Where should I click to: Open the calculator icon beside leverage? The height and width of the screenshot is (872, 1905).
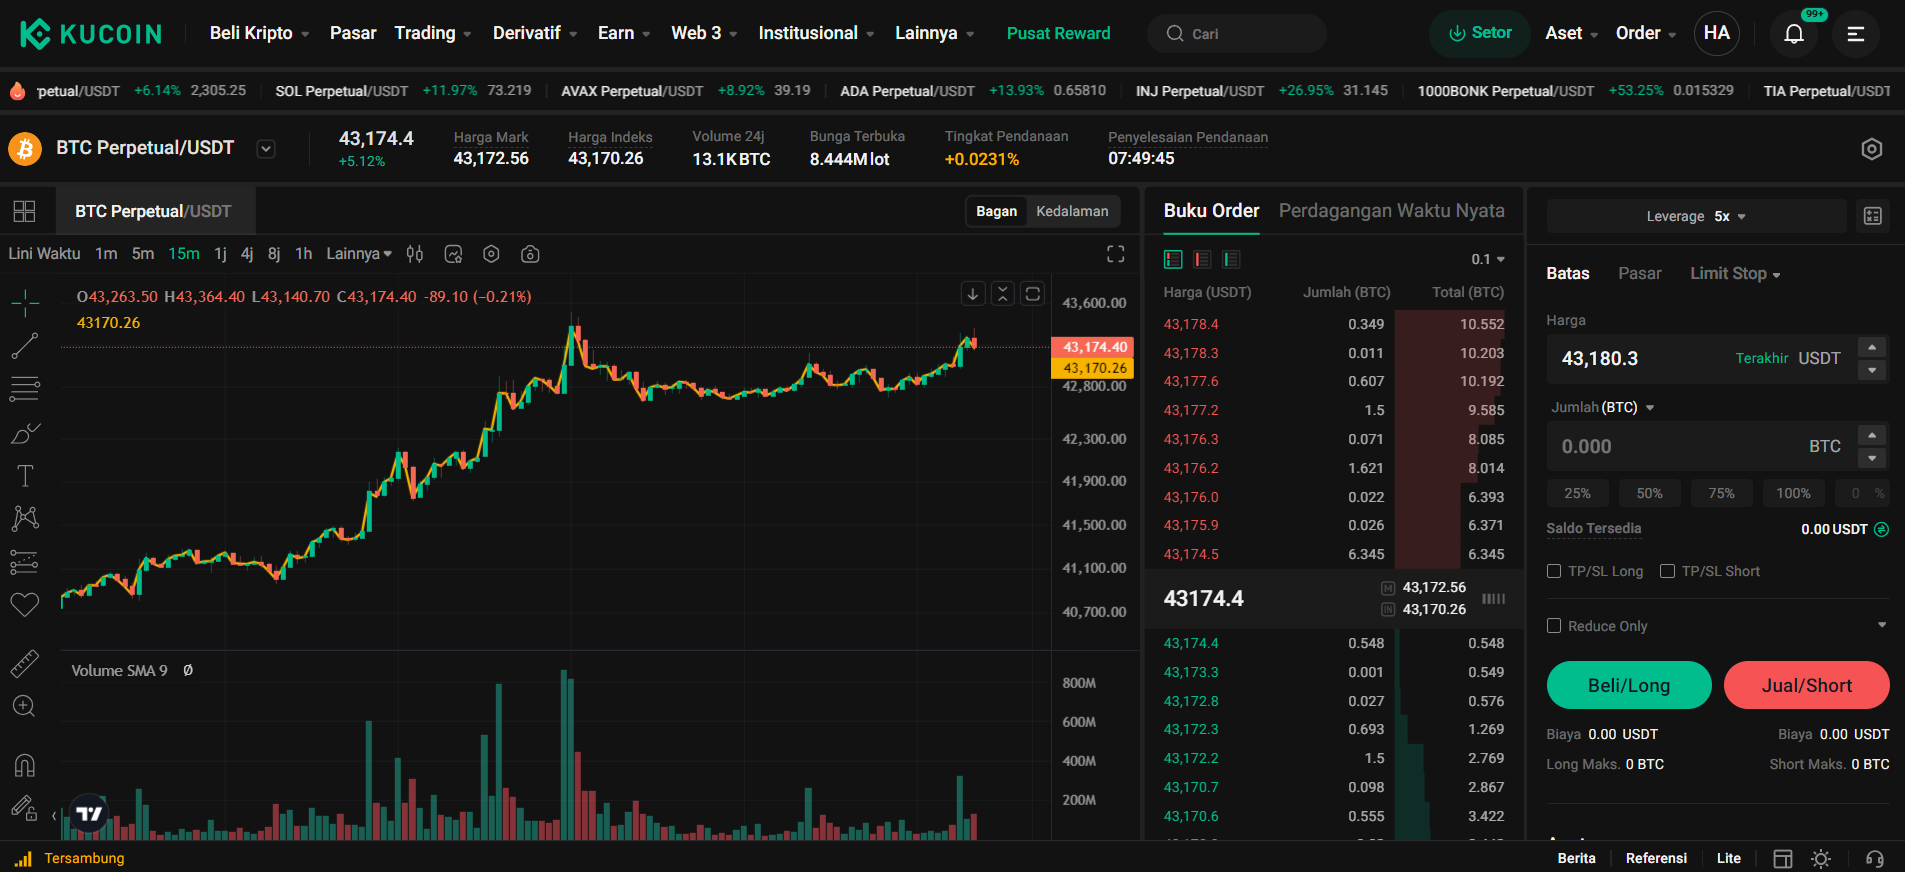1873,216
